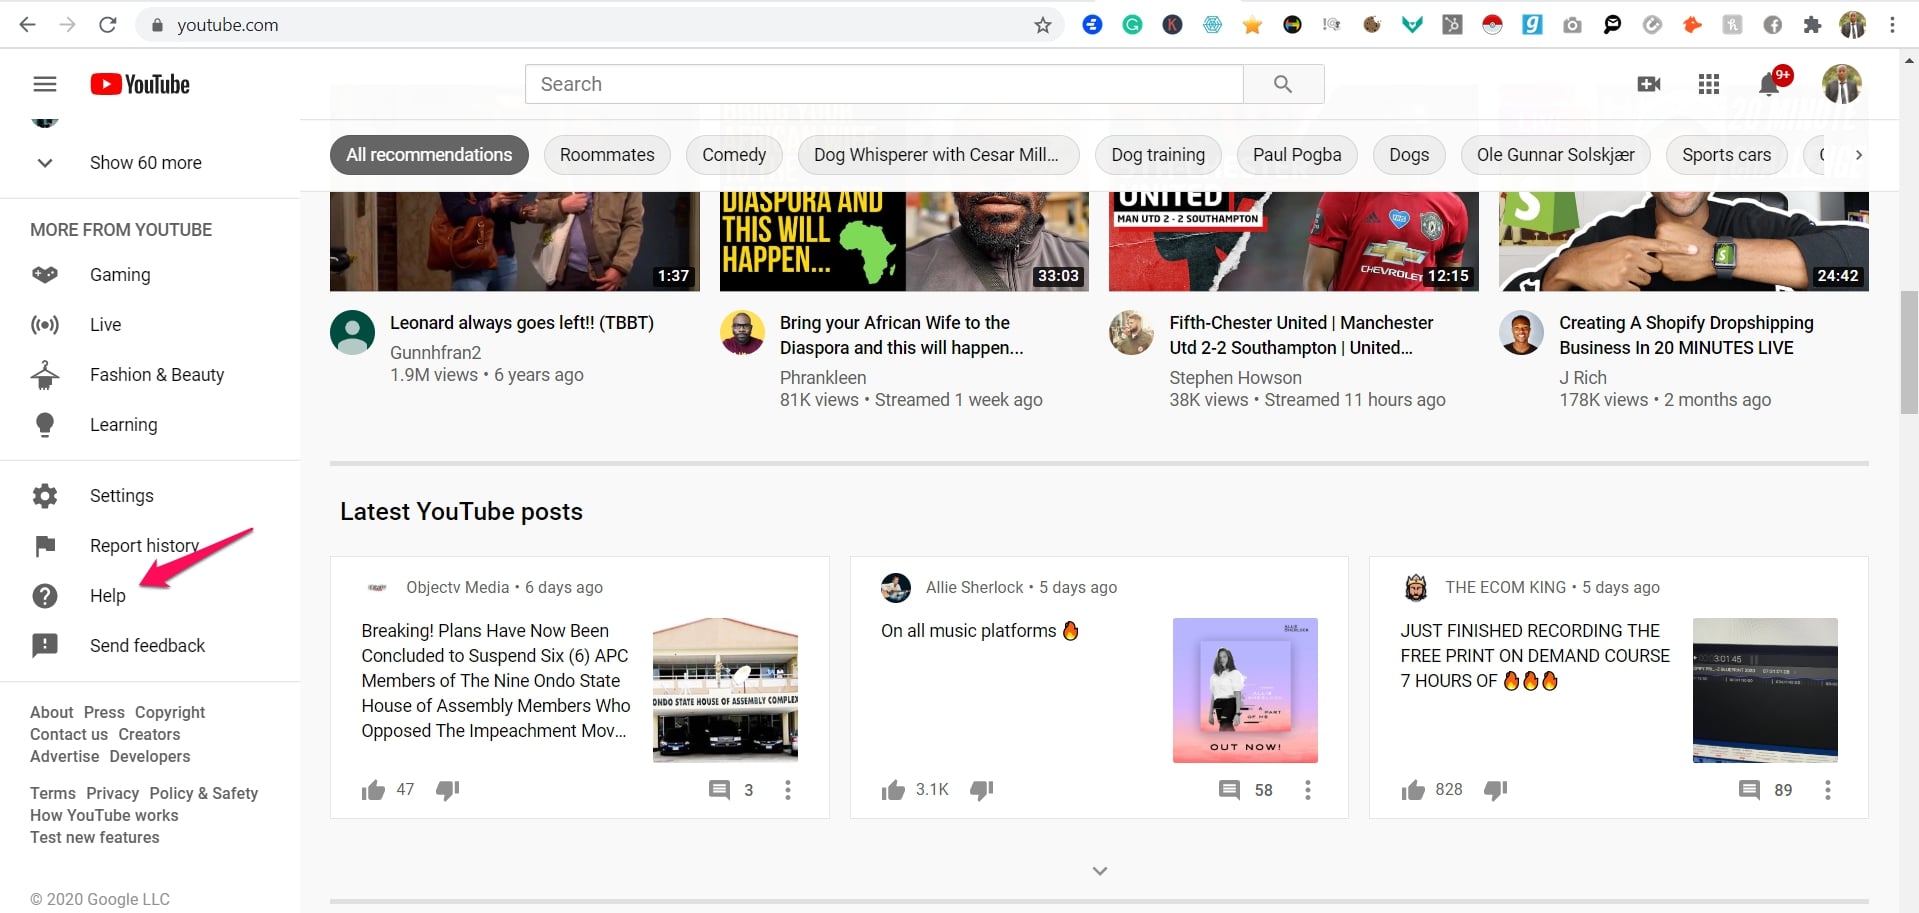Open Bring your African Wife video title
Viewport: 1919px width, 913px height.
tap(901, 335)
